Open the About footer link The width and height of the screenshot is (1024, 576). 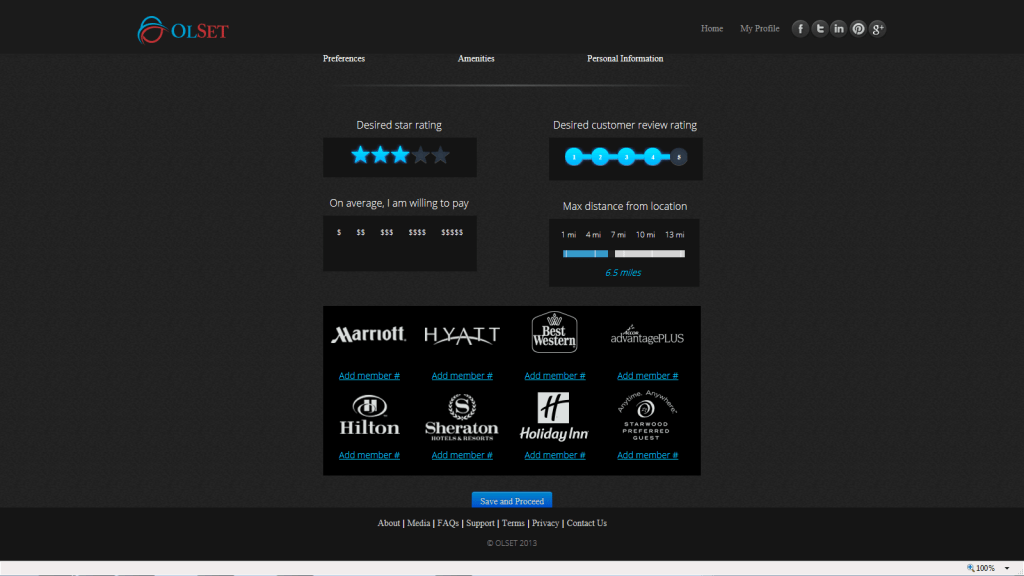tap(389, 523)
